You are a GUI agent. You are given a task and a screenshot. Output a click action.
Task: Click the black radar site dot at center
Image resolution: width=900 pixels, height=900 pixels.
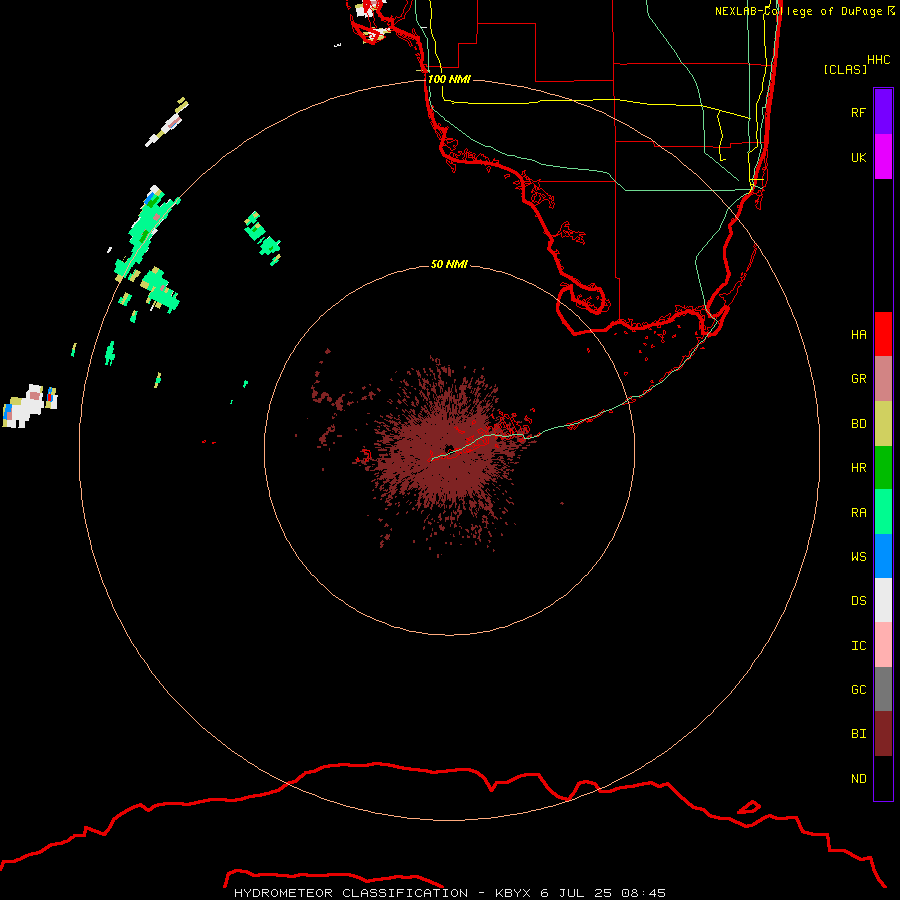(x=449, y=449)
